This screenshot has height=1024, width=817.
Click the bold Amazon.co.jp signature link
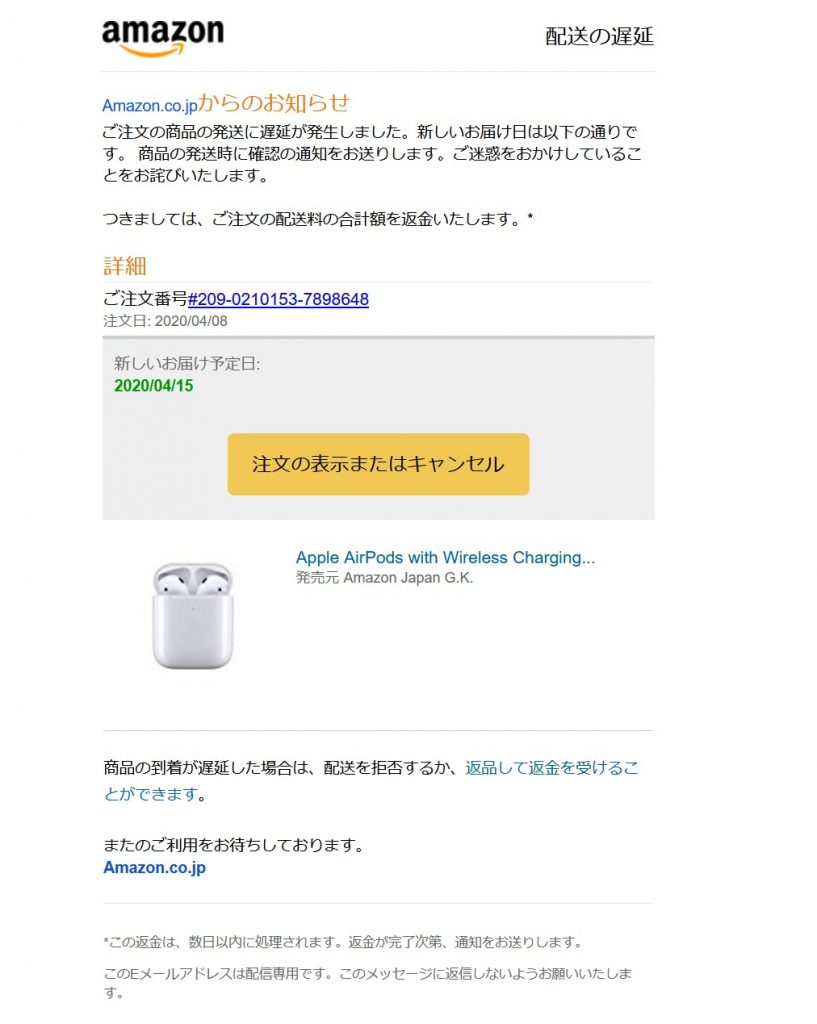point(154,868)
